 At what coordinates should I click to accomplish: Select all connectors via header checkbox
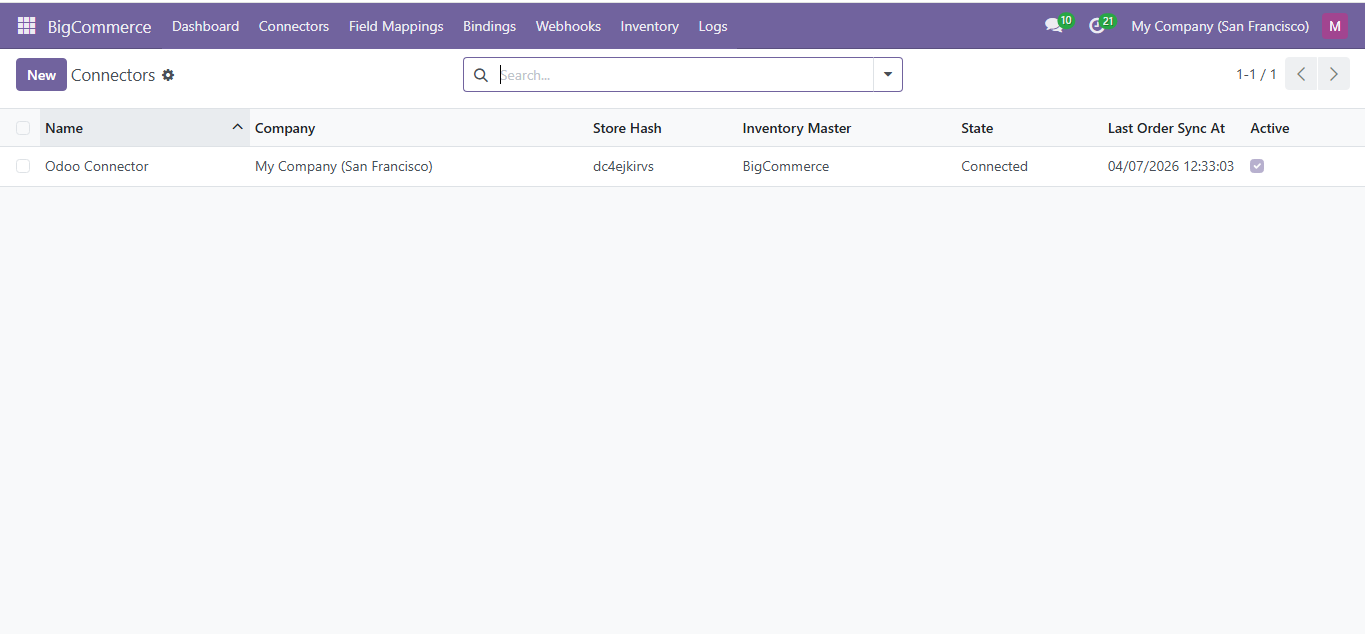pyautogui.click(x=23, y=128)
